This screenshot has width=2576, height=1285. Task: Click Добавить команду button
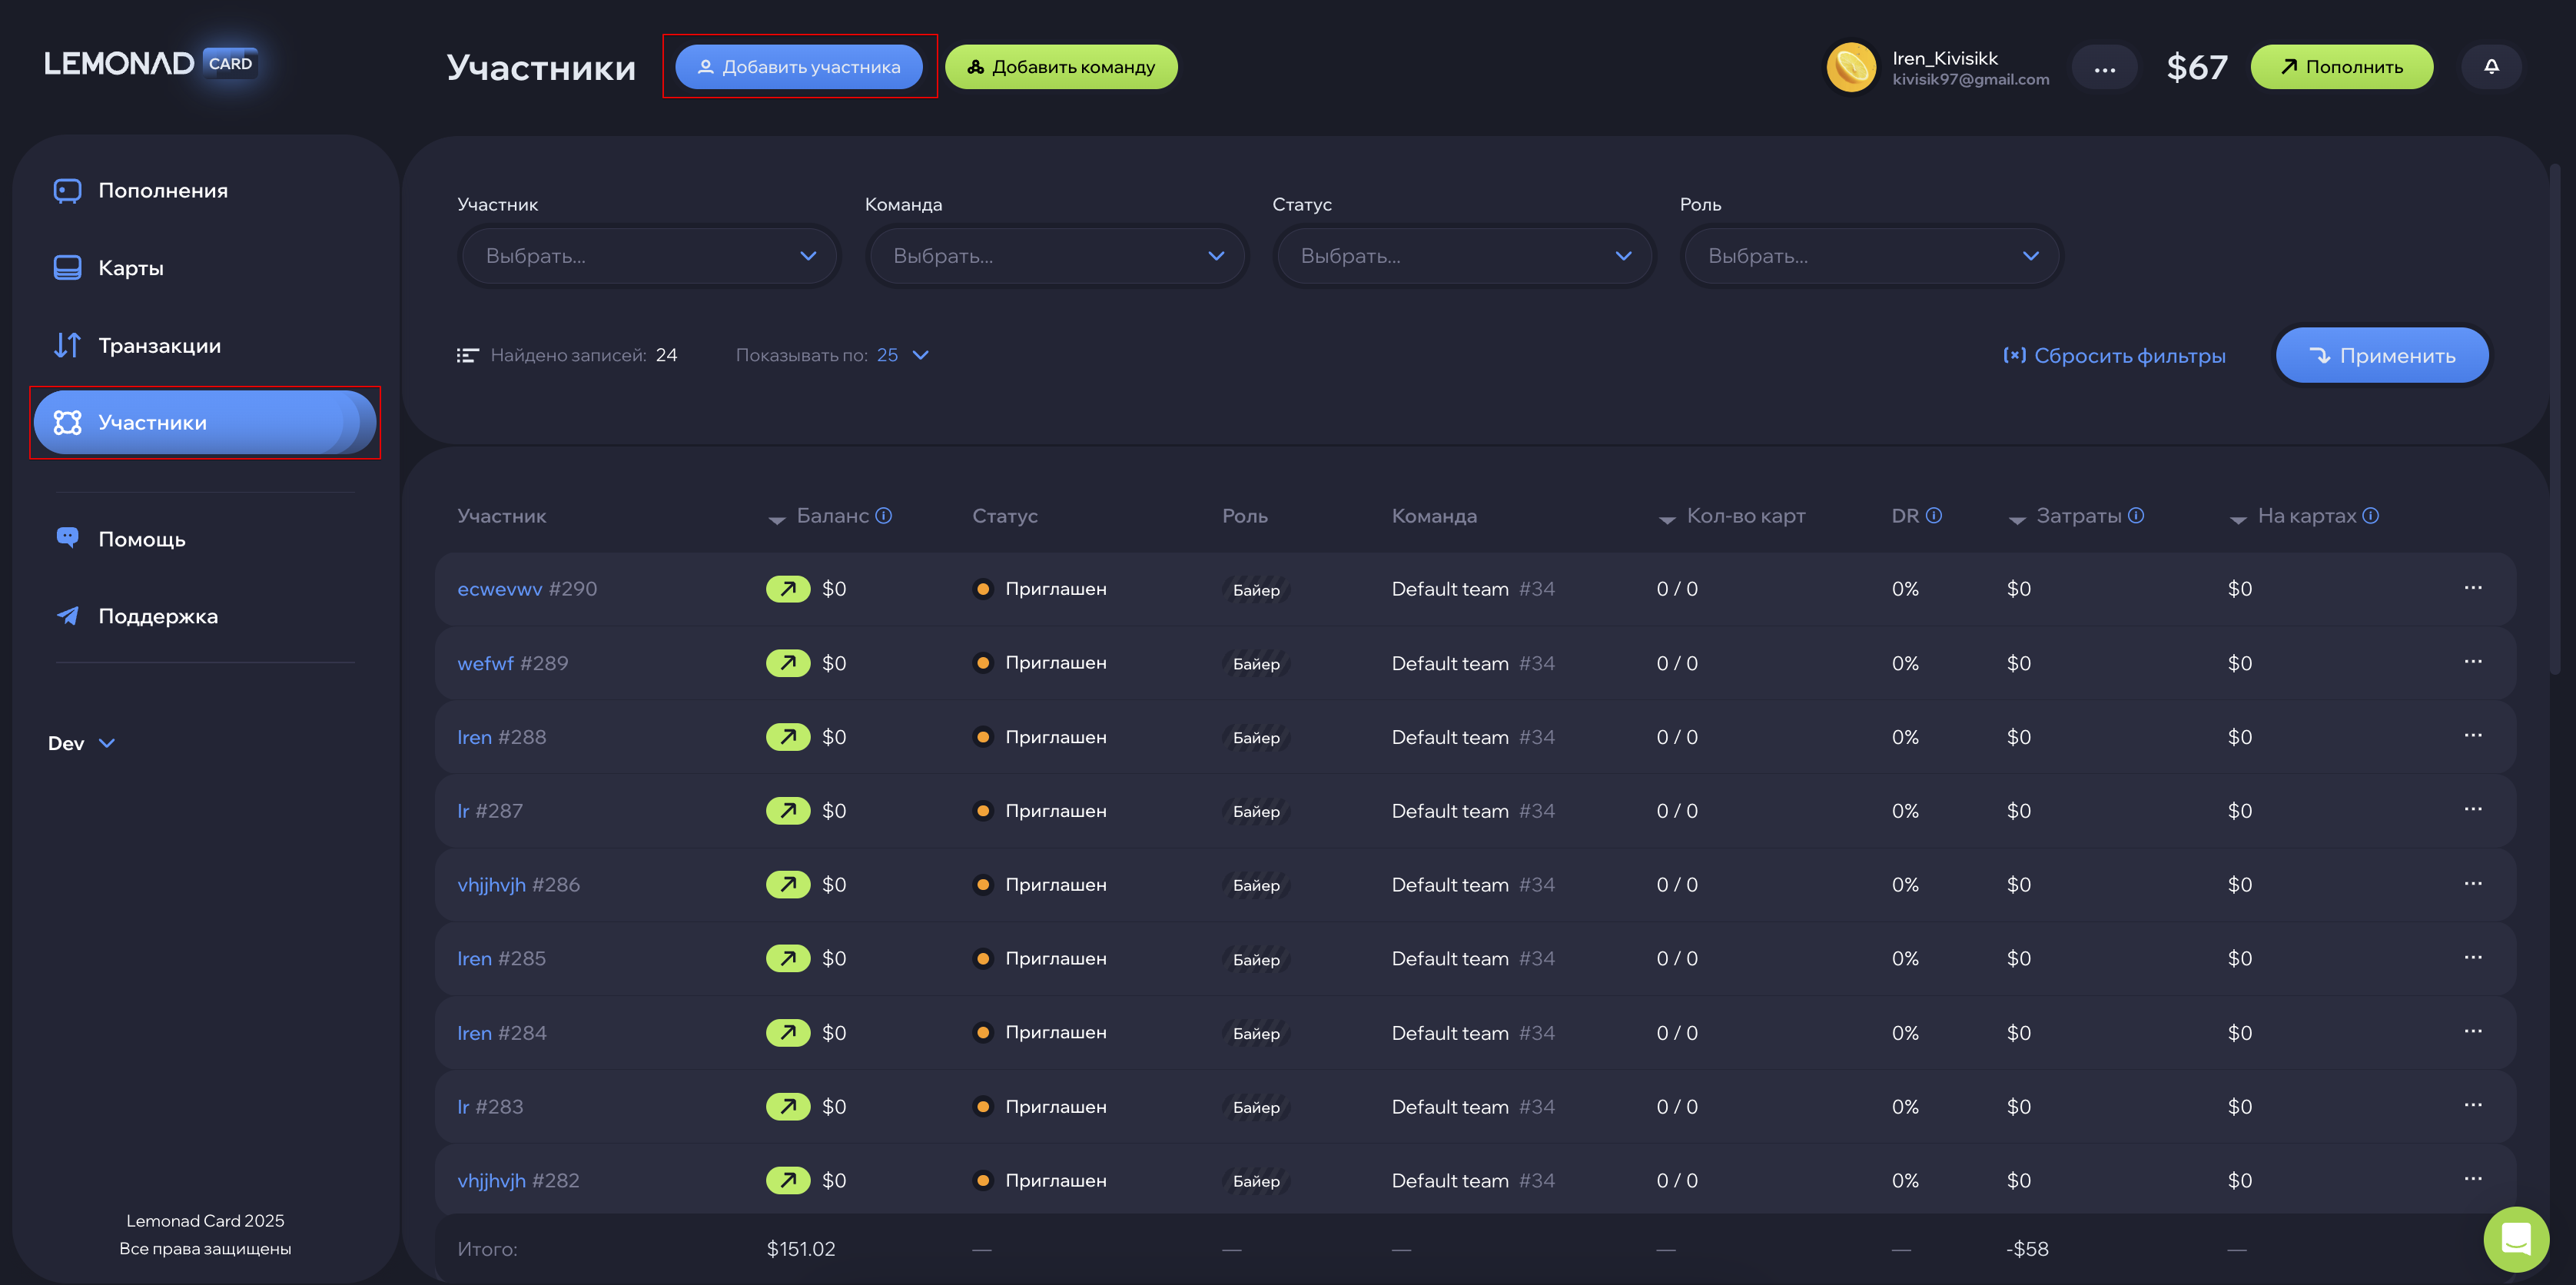pos(1061,67)
